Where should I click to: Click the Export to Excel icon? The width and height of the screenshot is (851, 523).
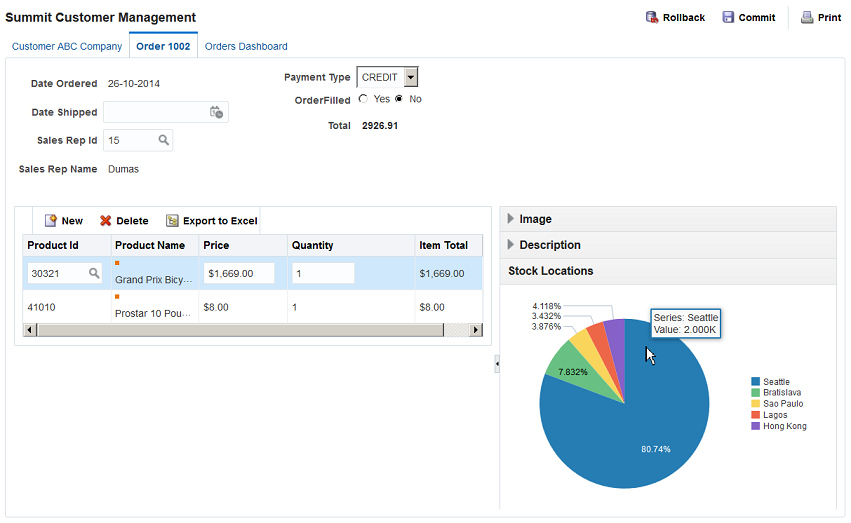(x=172, y=220)
